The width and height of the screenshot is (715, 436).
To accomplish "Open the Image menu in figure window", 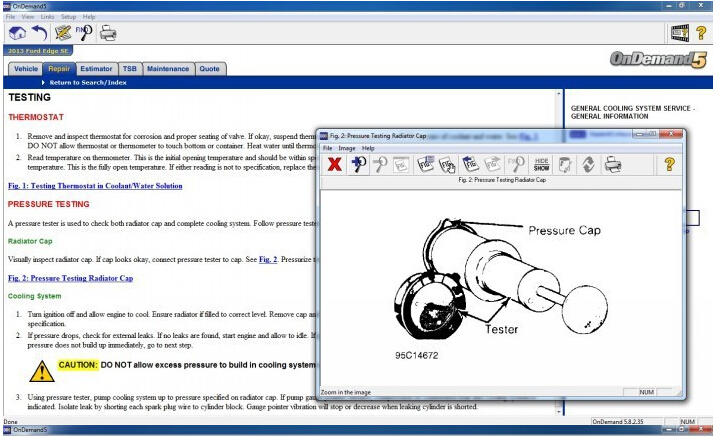I will click(347, 148).
